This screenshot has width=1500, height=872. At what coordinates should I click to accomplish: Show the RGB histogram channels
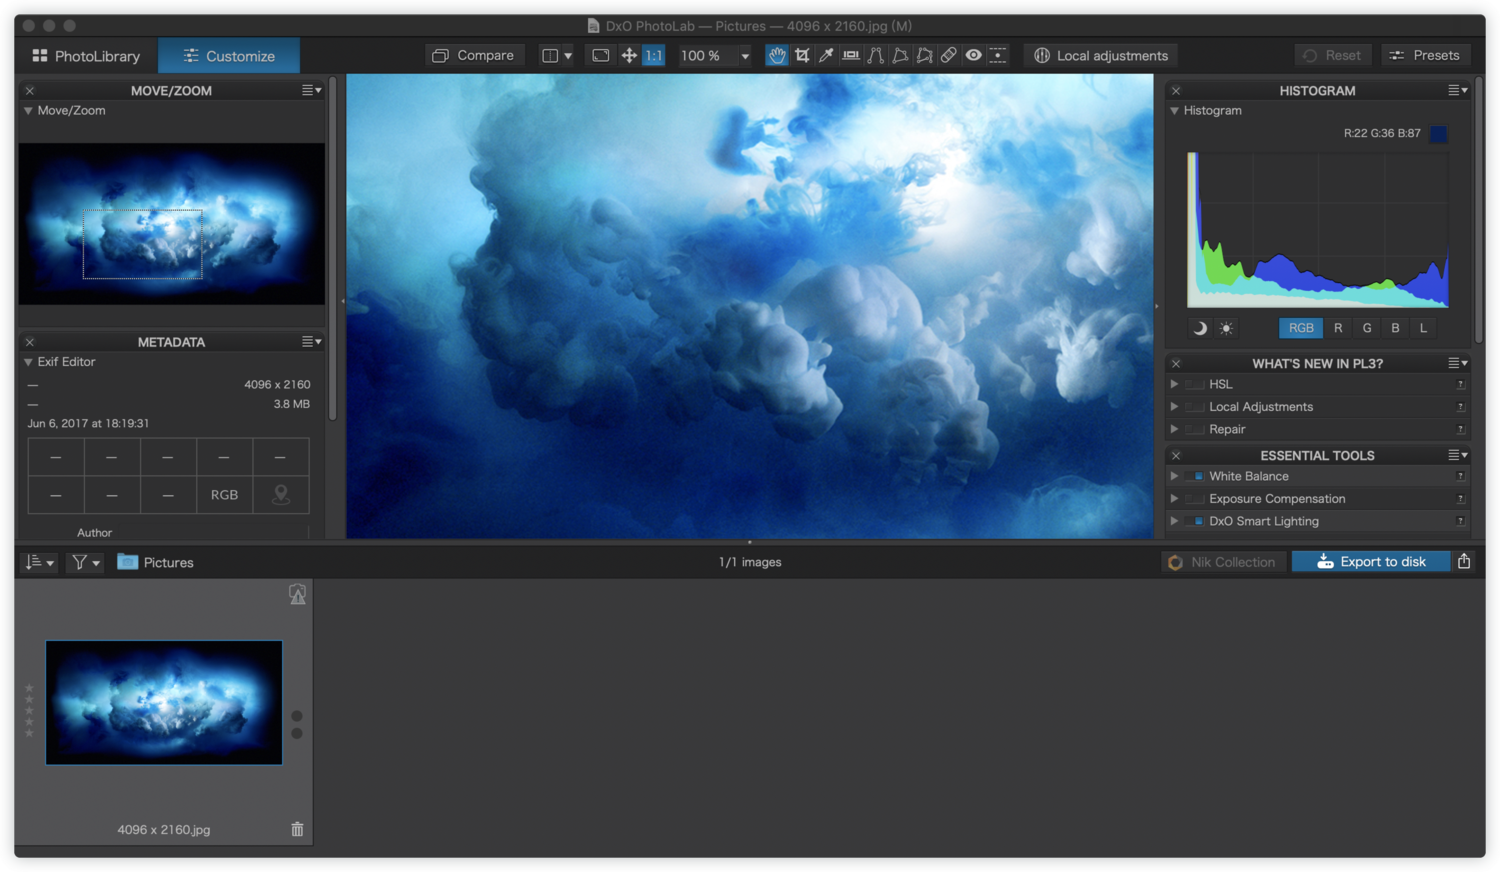(x=1301, y=328)
